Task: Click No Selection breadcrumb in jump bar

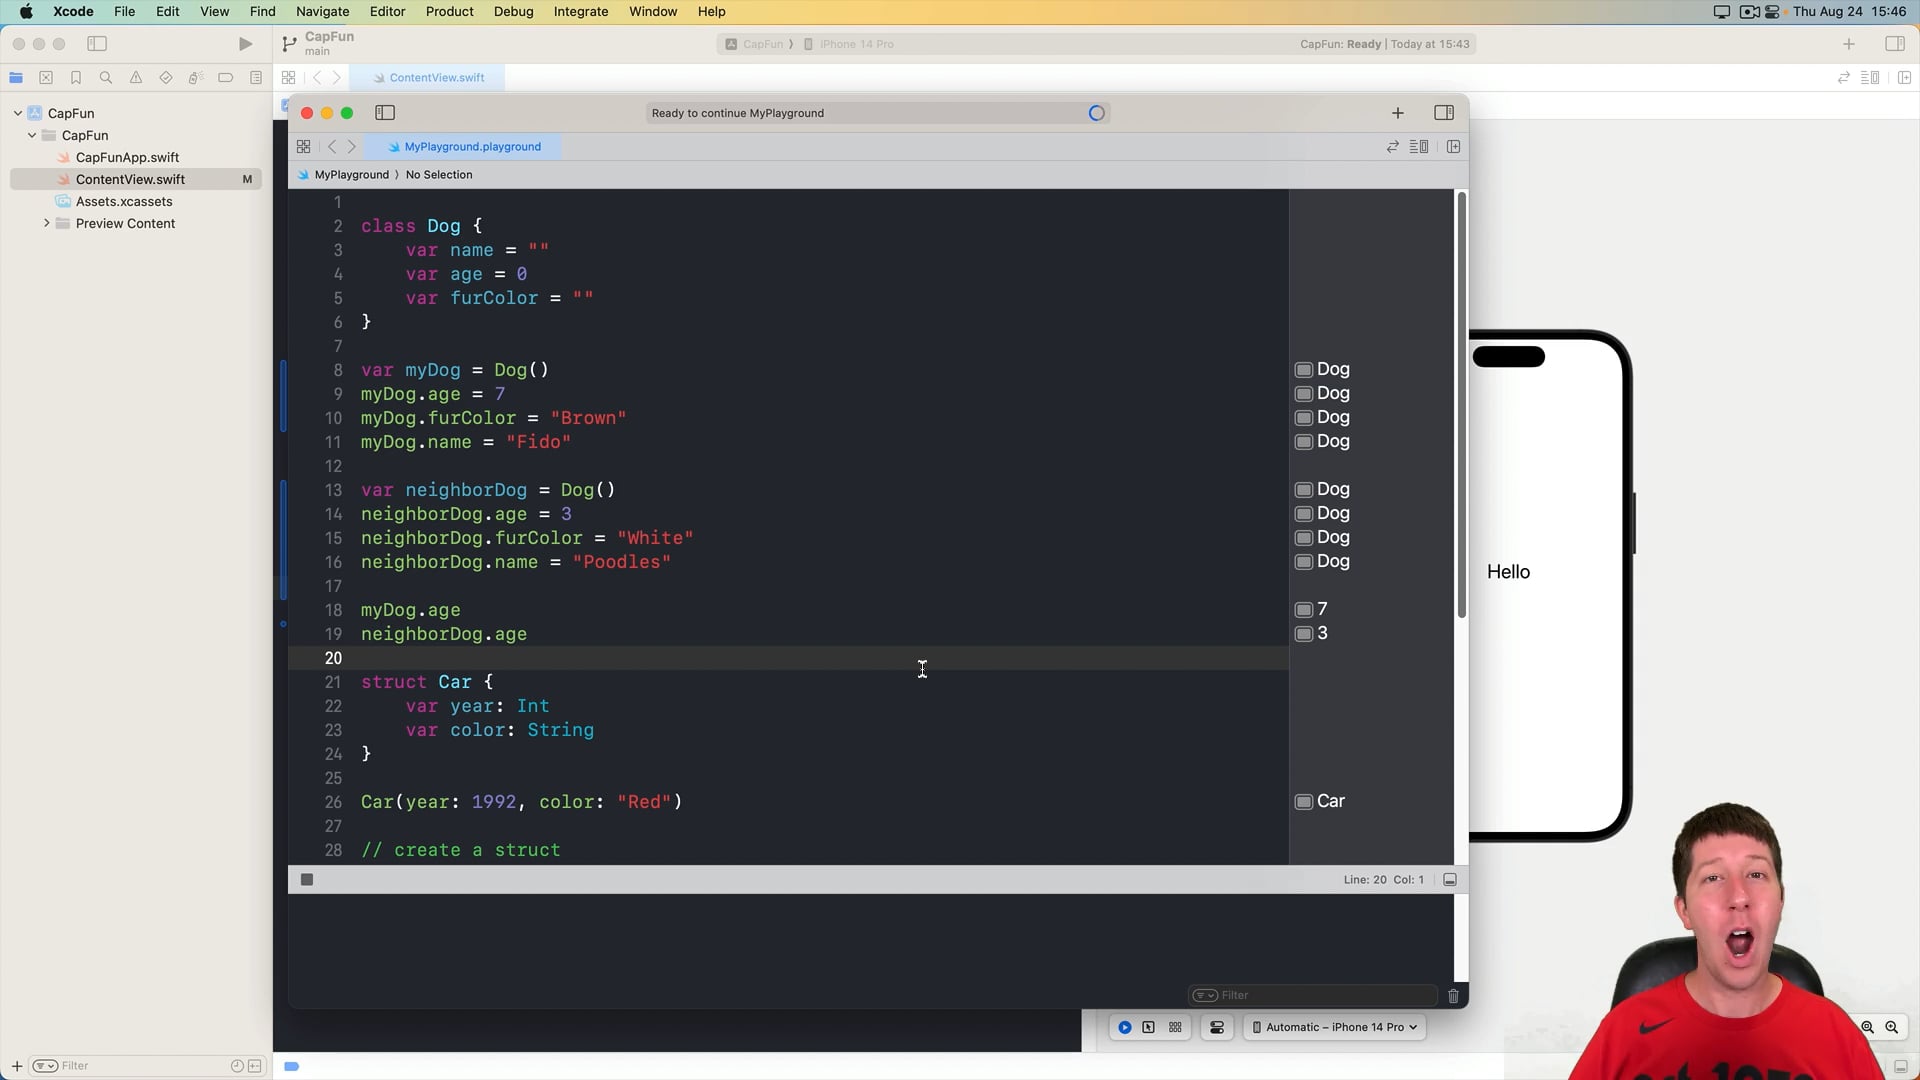Action: 439,175
